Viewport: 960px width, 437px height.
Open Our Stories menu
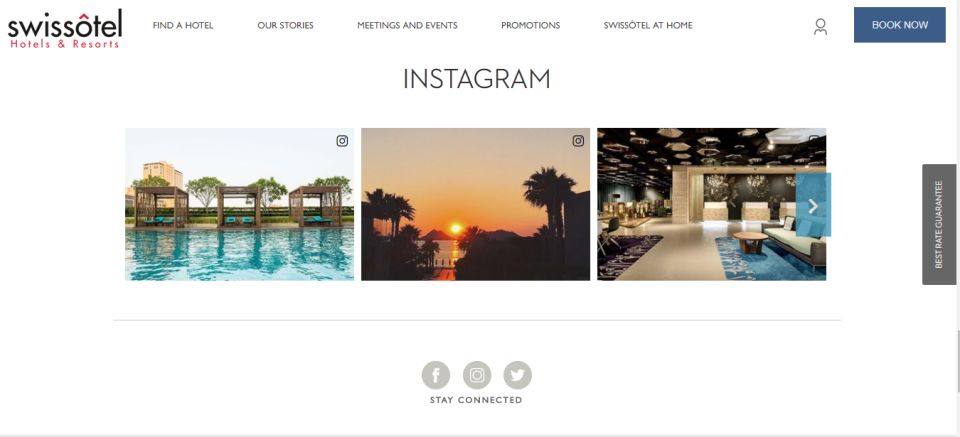coord(285,25)
